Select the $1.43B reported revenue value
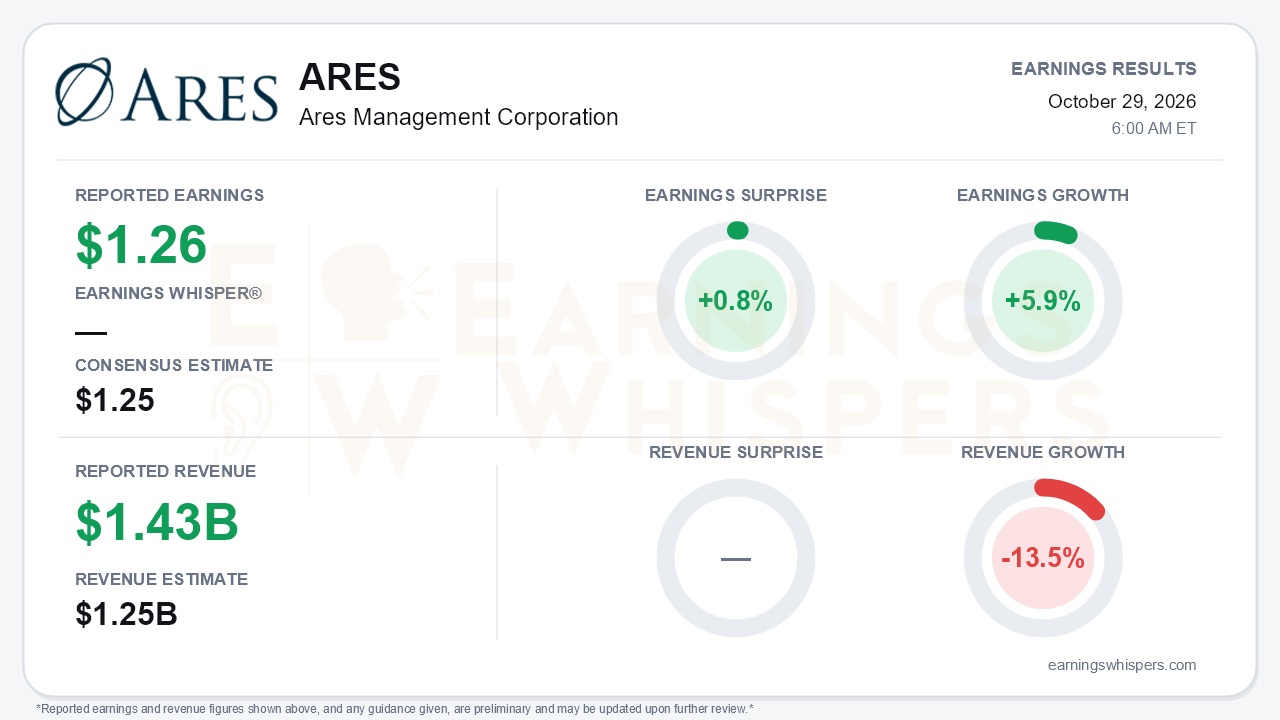 click(x=157, y=522)
